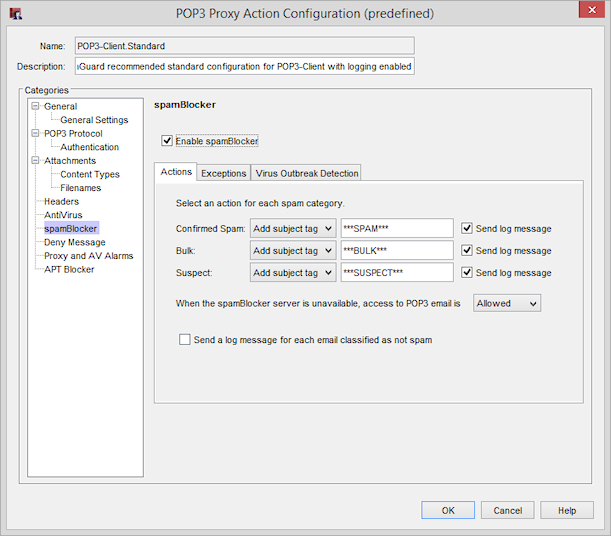Open the Bulk action dropdown

tap(292, 250)
